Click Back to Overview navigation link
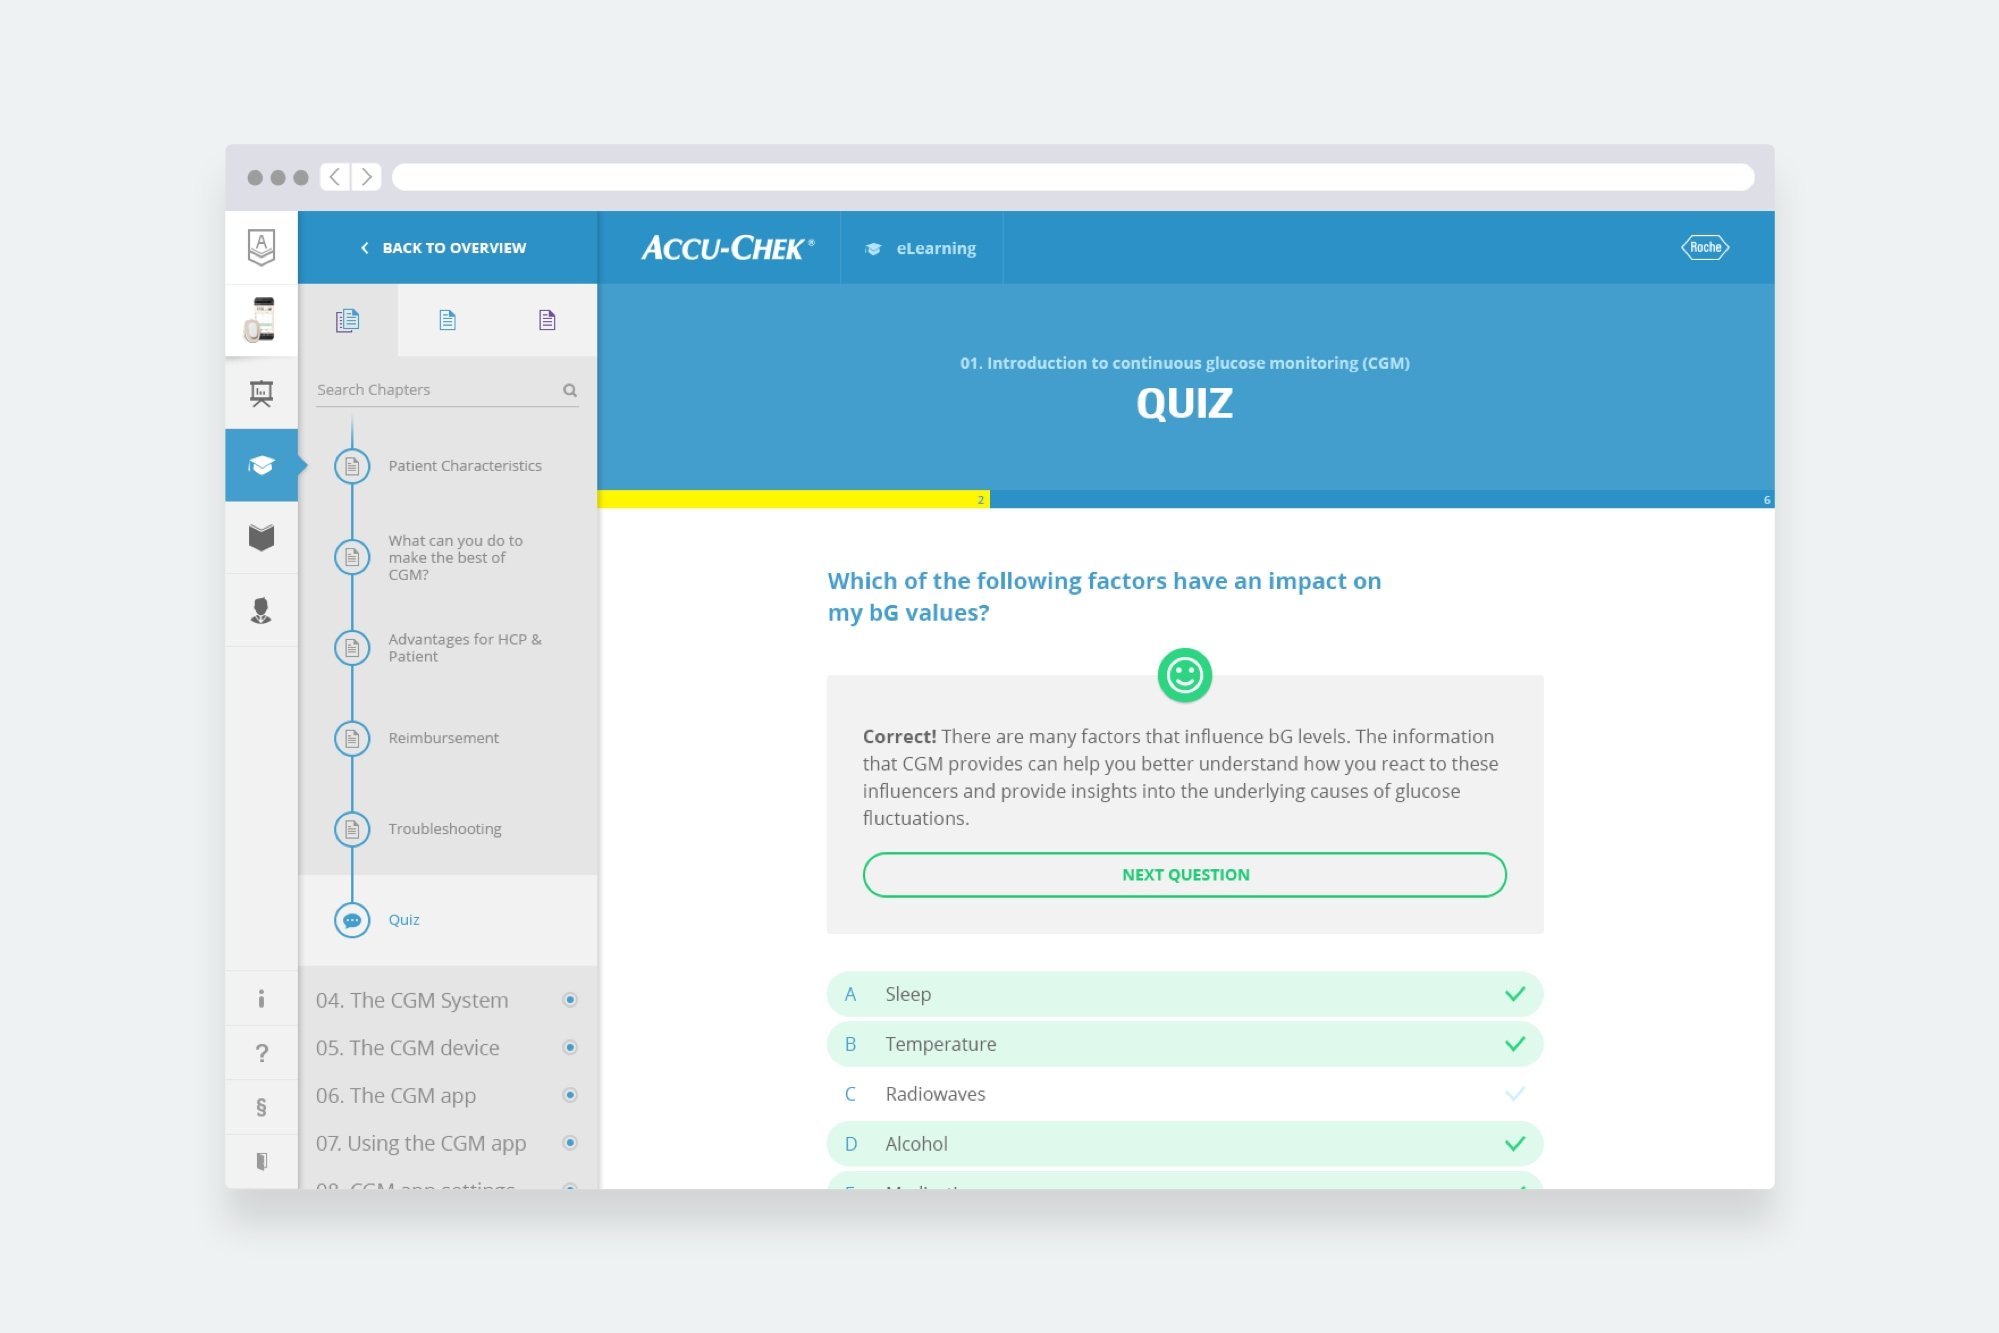 click(x=446, y=247)
